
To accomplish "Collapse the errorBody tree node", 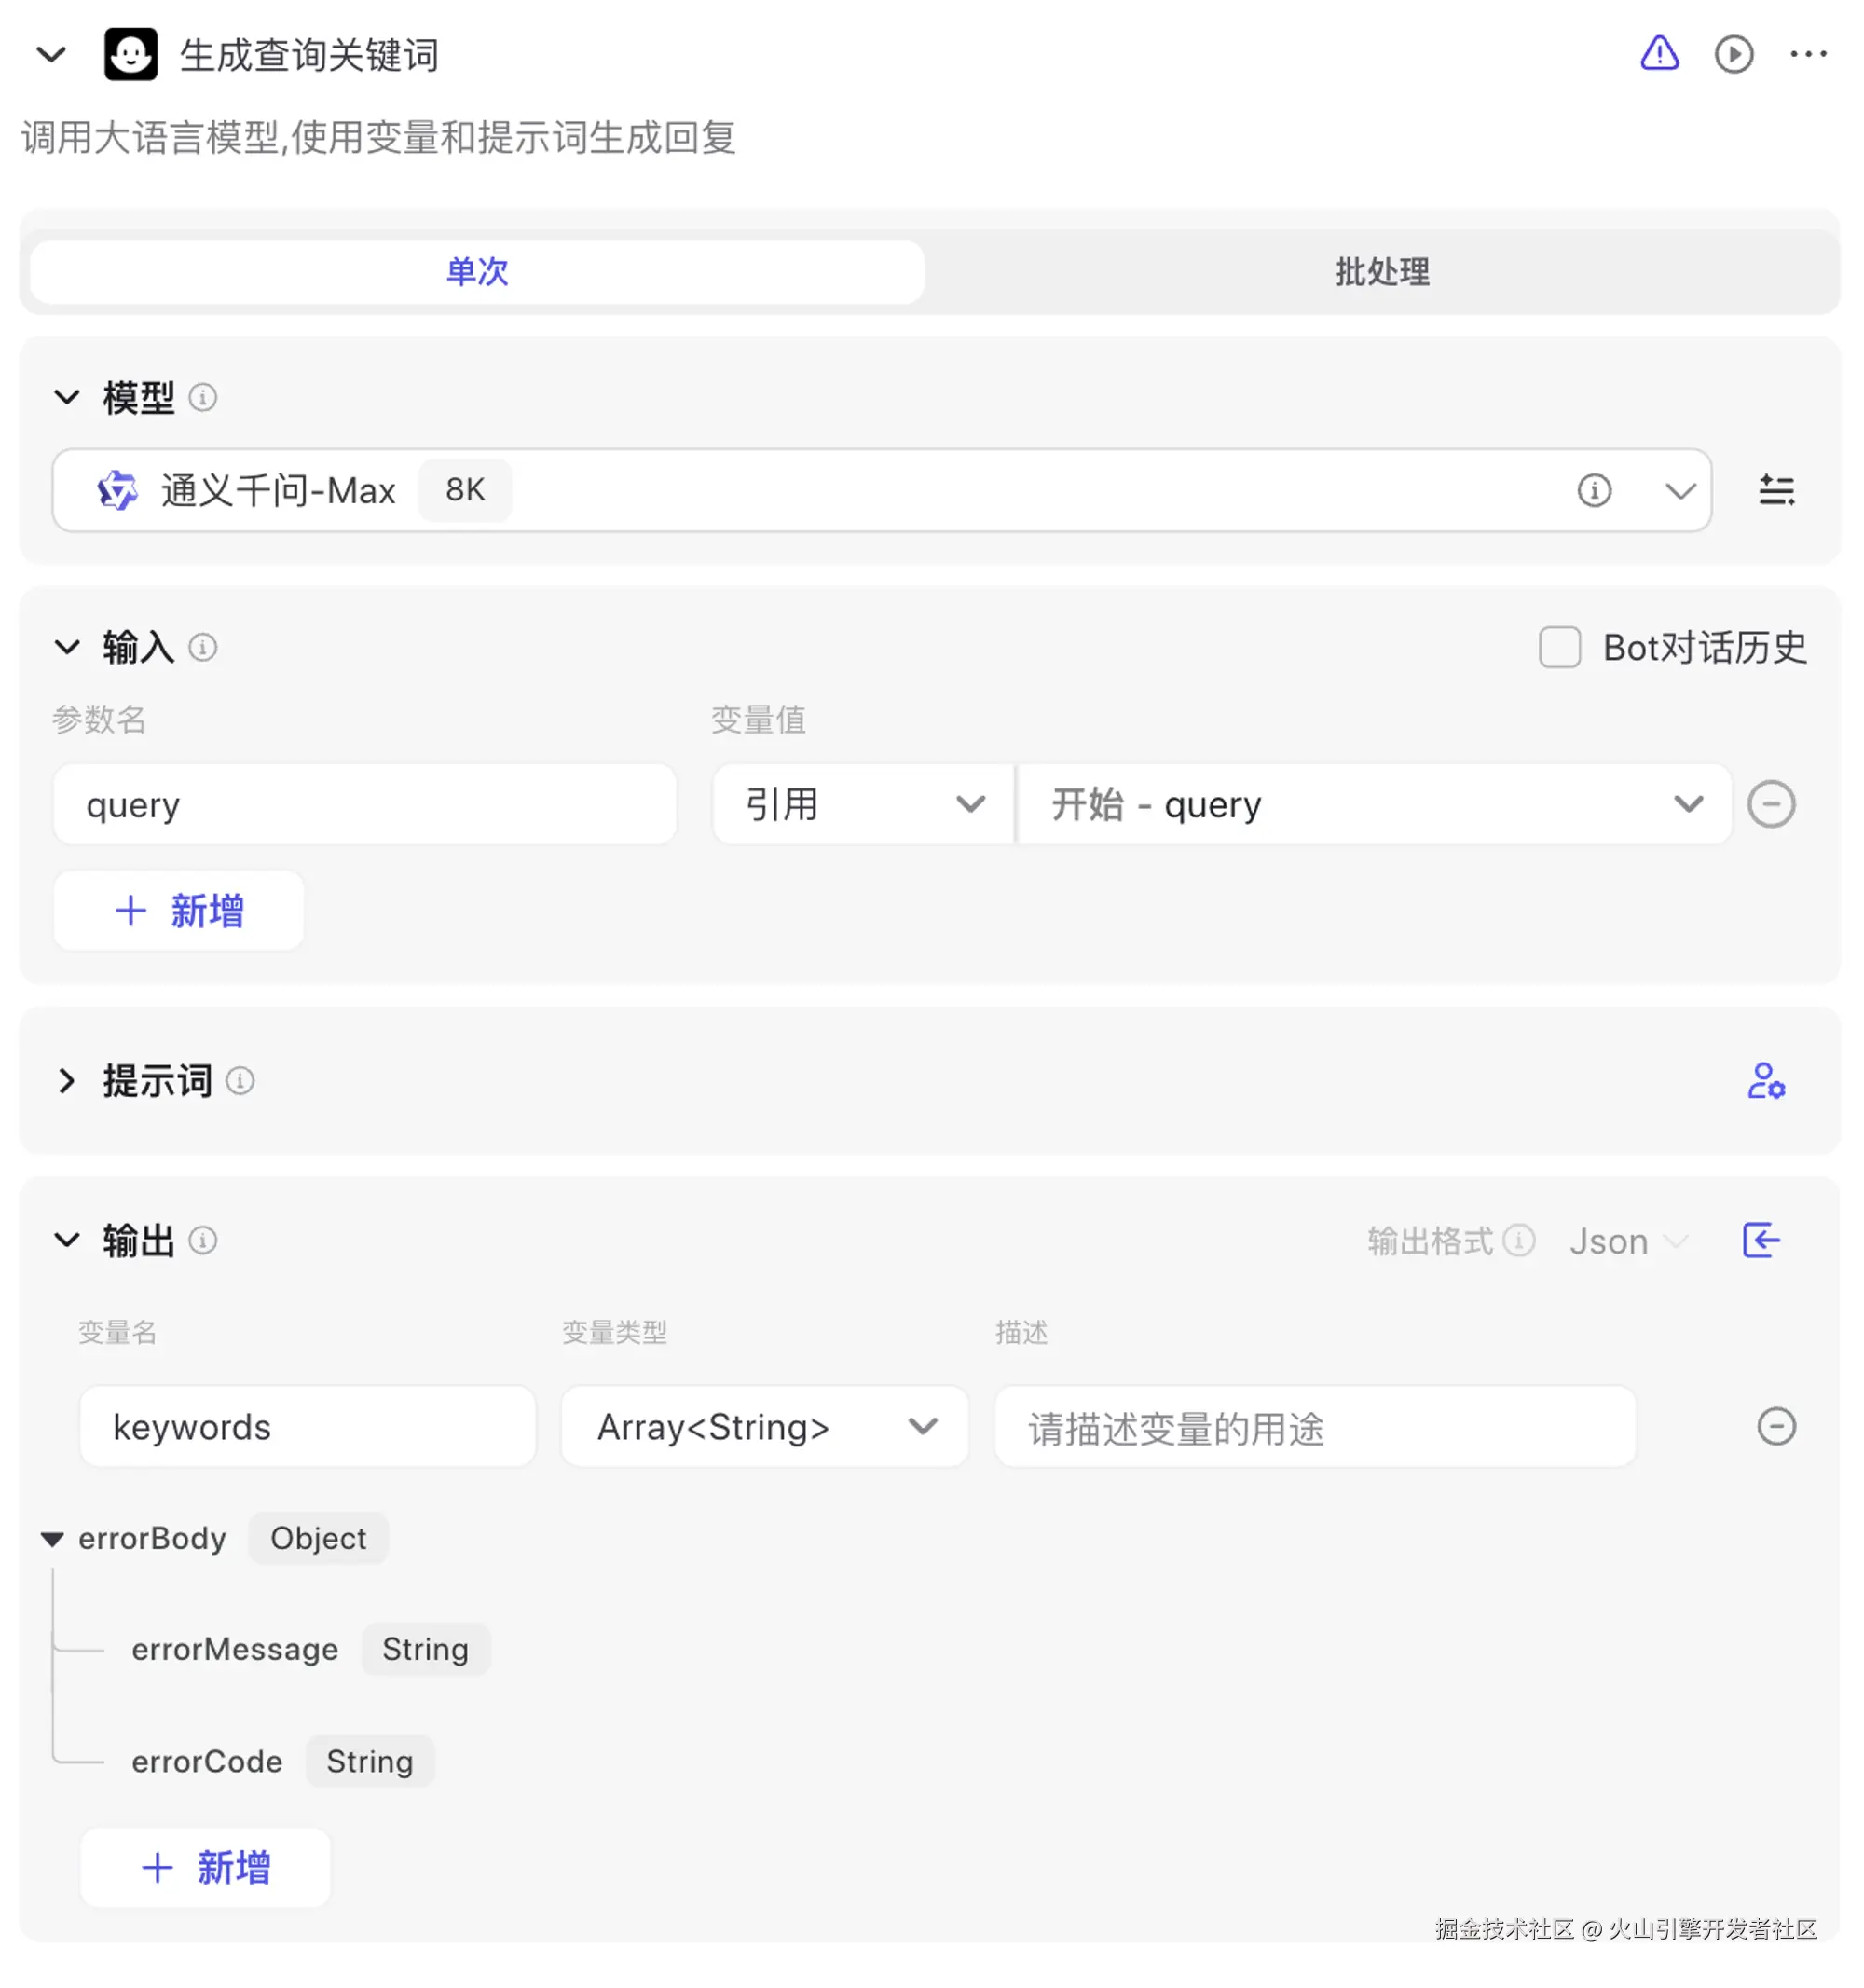I will [x=52, y=1538].
